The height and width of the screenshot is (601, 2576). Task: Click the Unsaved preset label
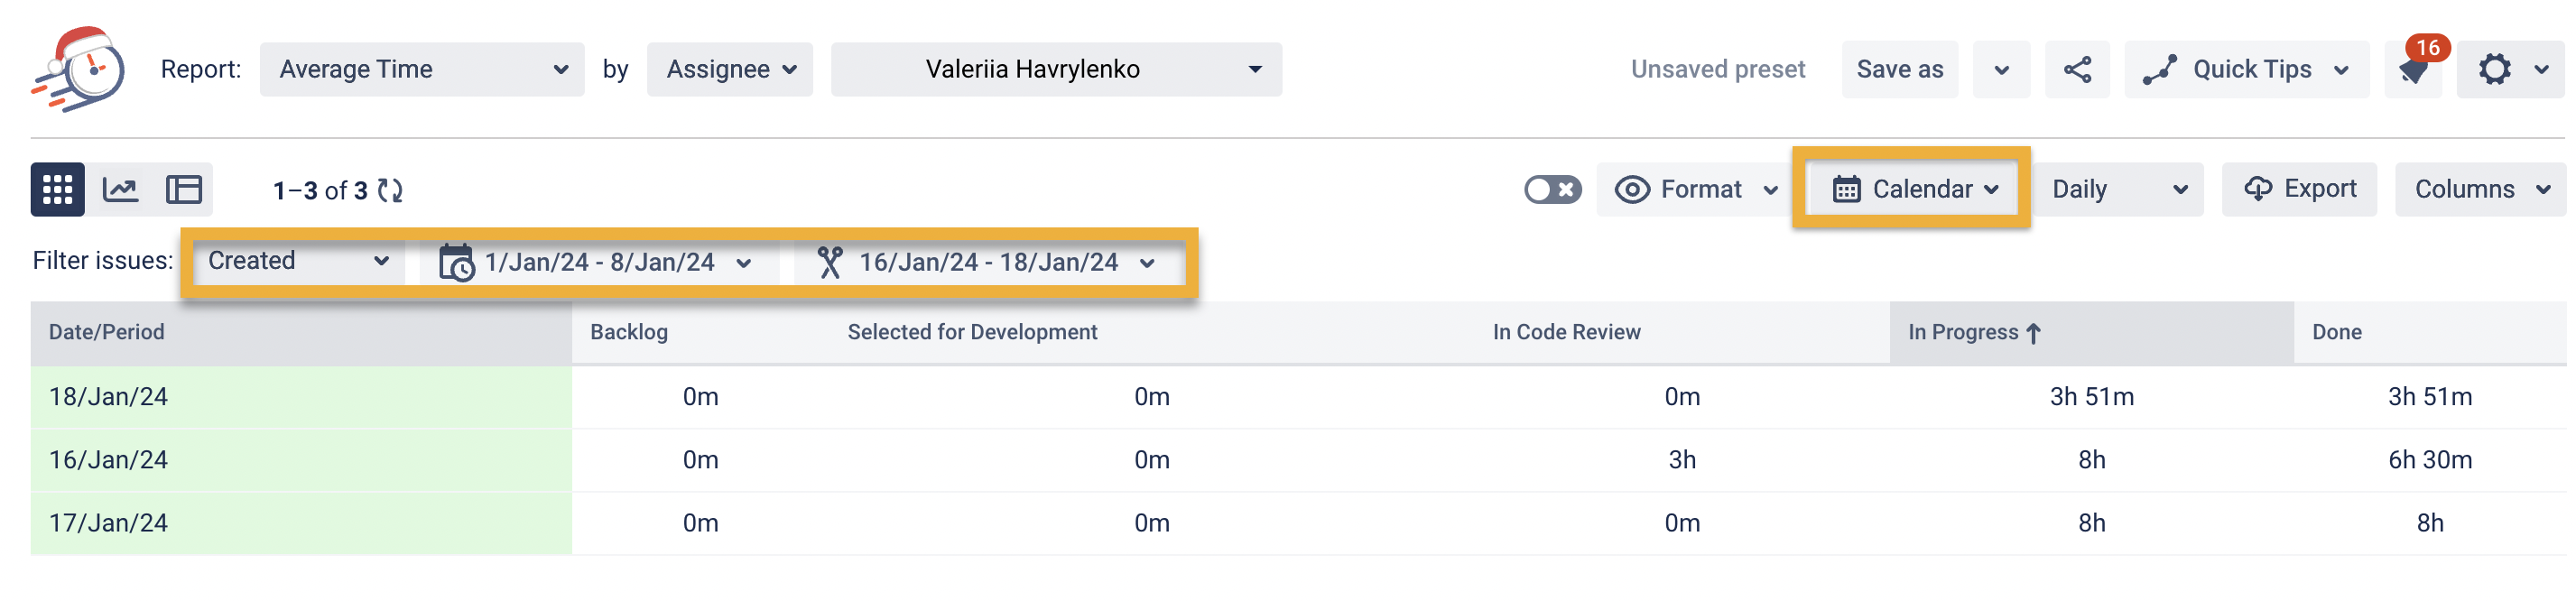pos(1717,70)
